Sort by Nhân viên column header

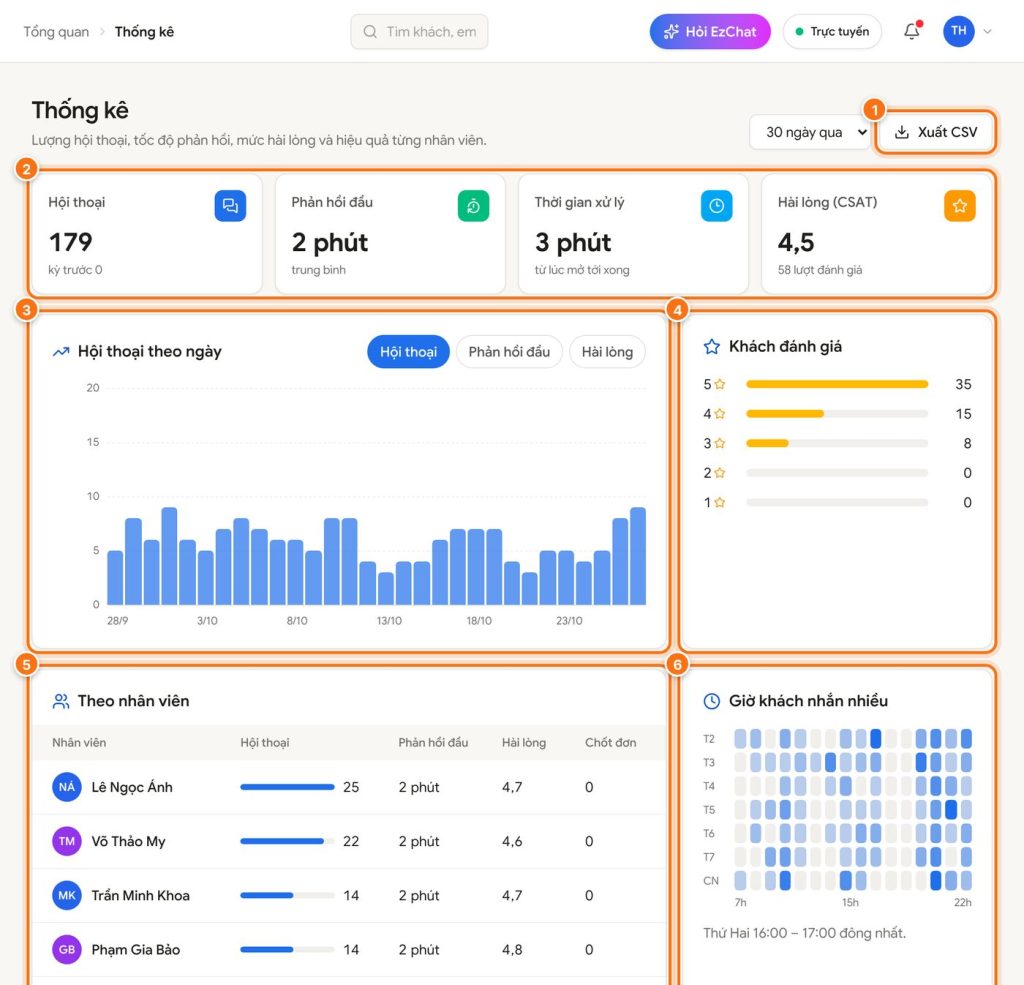click(79, 743)
